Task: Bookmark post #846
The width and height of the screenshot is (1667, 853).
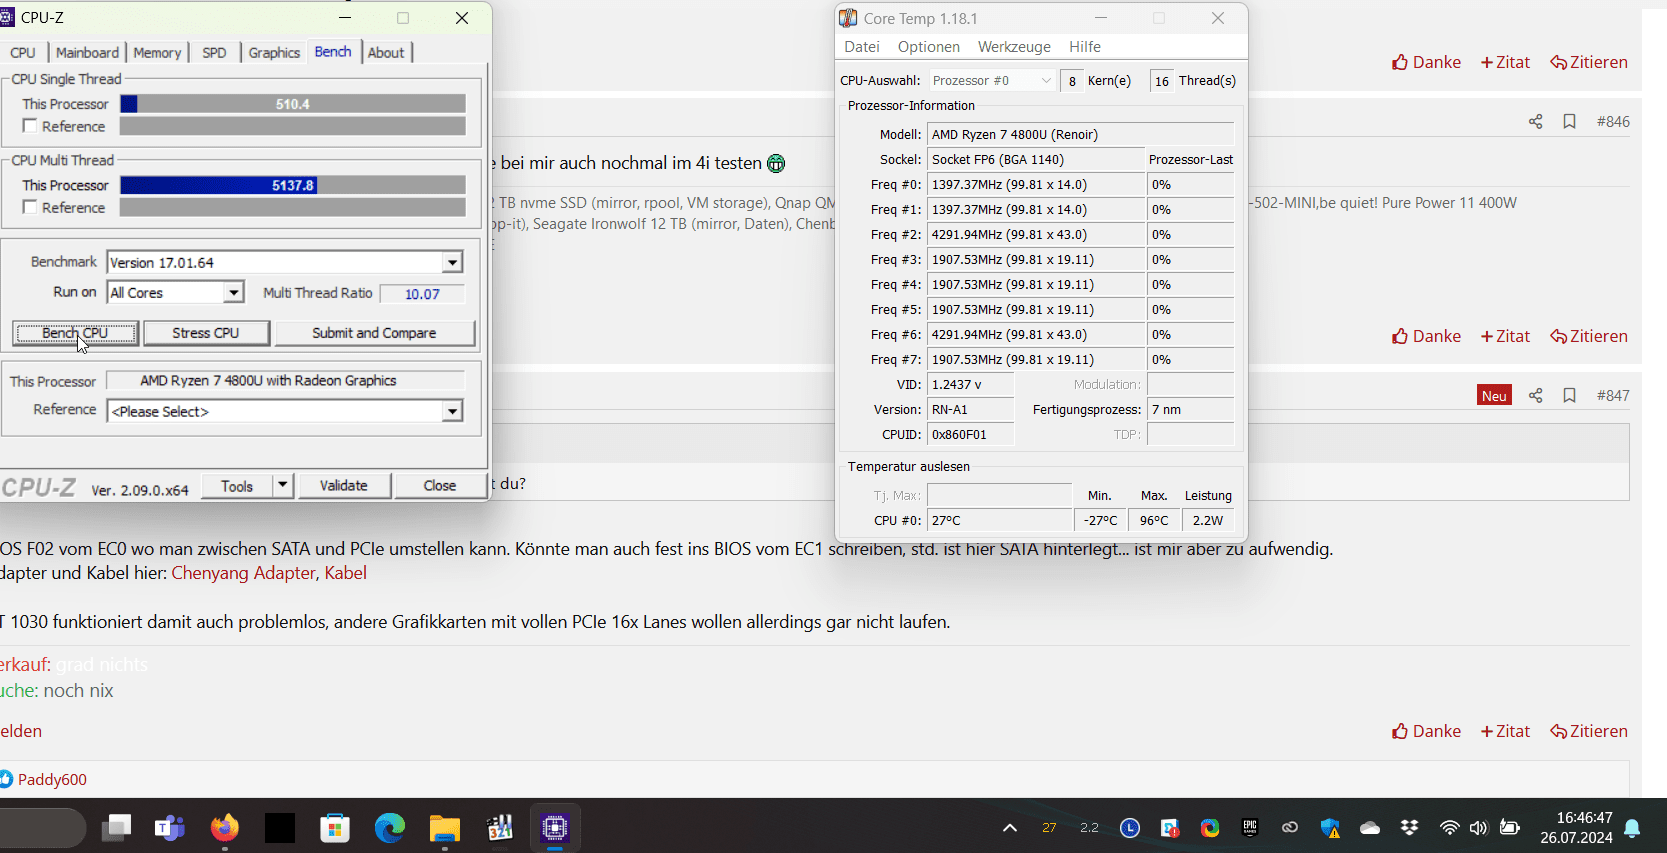Action: coord(1569,121)
